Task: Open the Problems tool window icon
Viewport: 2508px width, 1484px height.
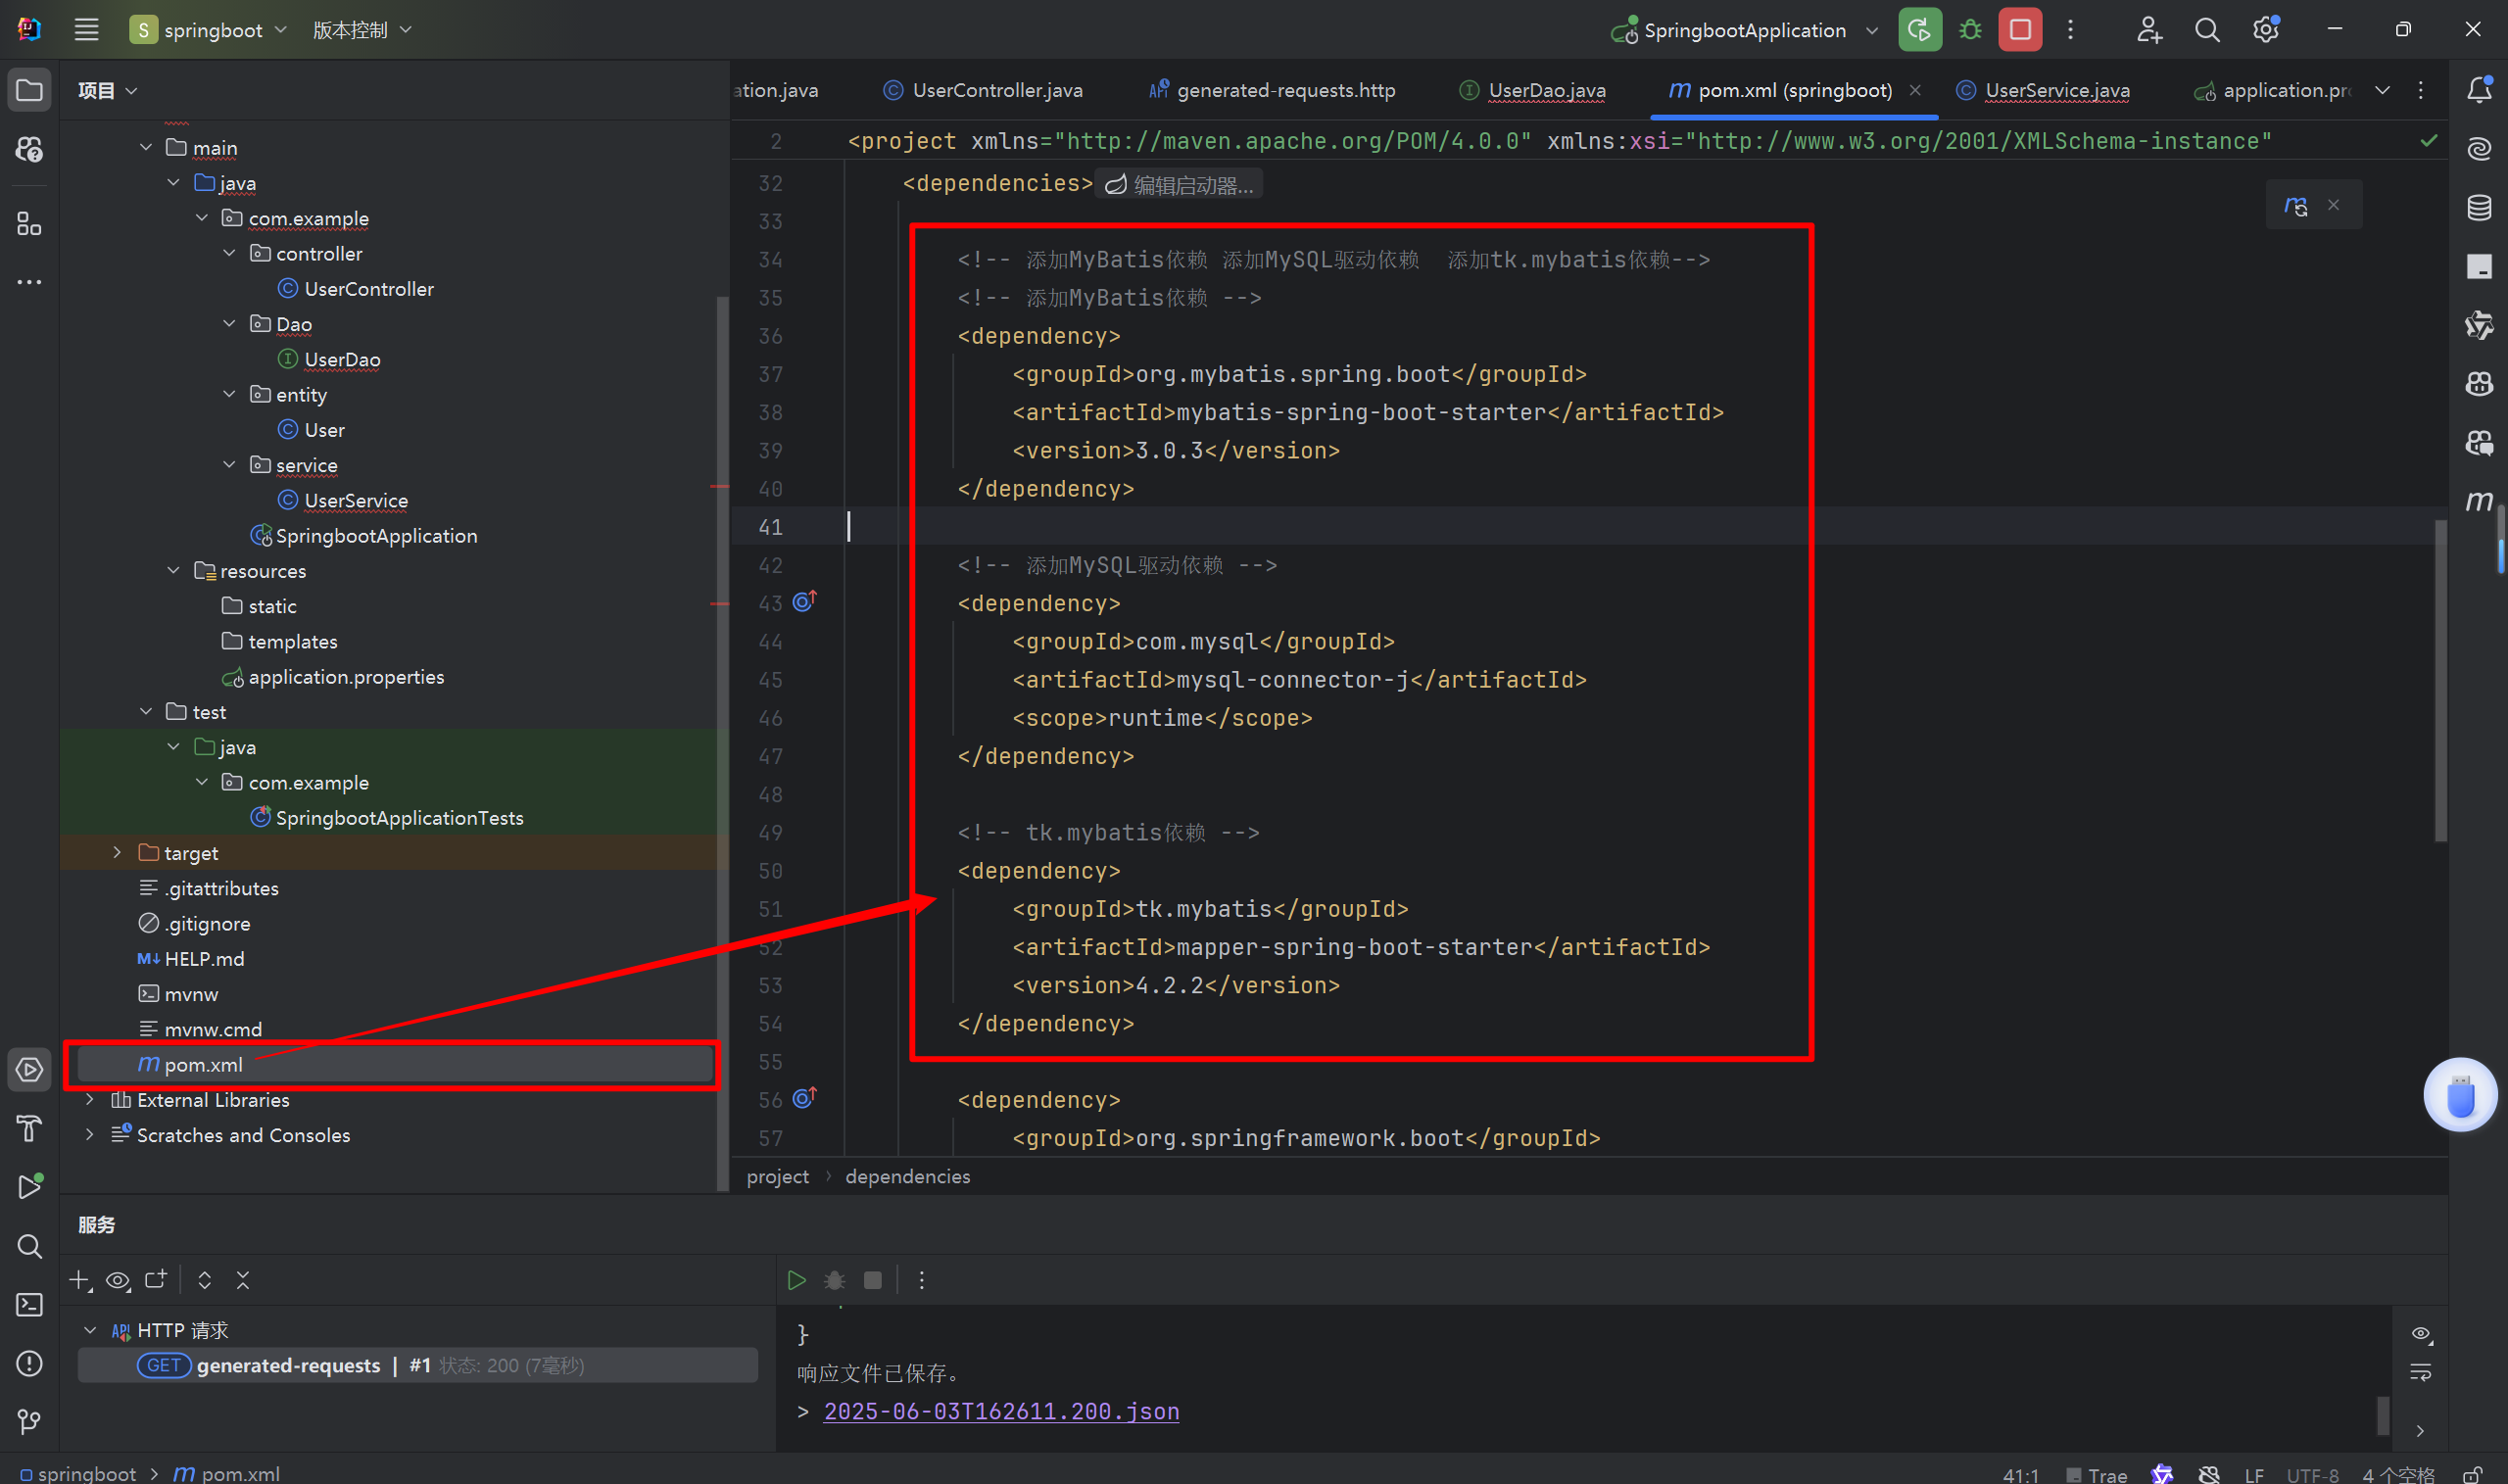Action: click(x=29, y=1363)
